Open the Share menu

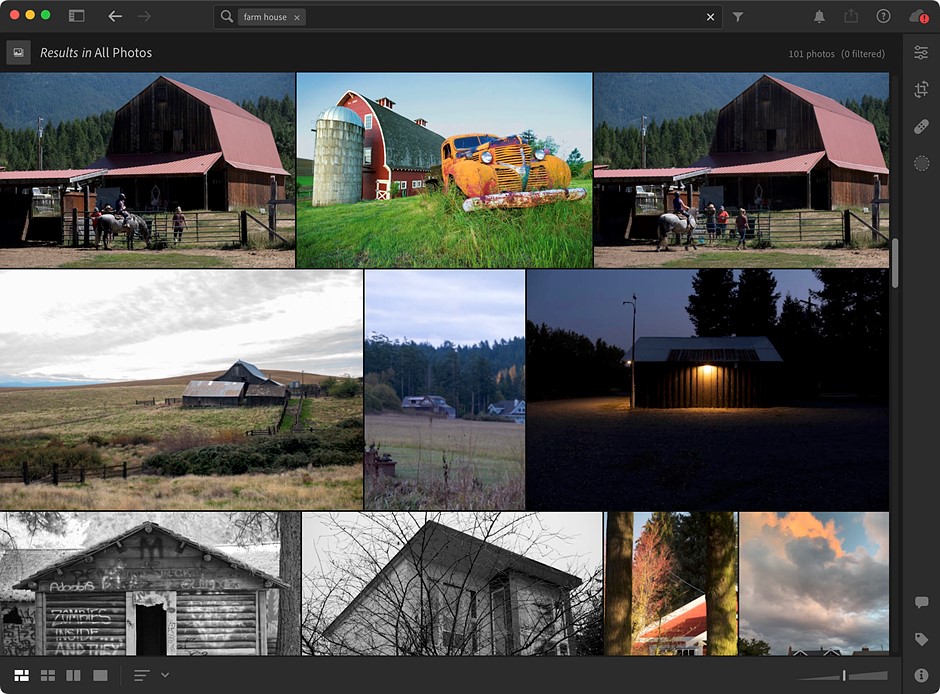pos(851,16)
